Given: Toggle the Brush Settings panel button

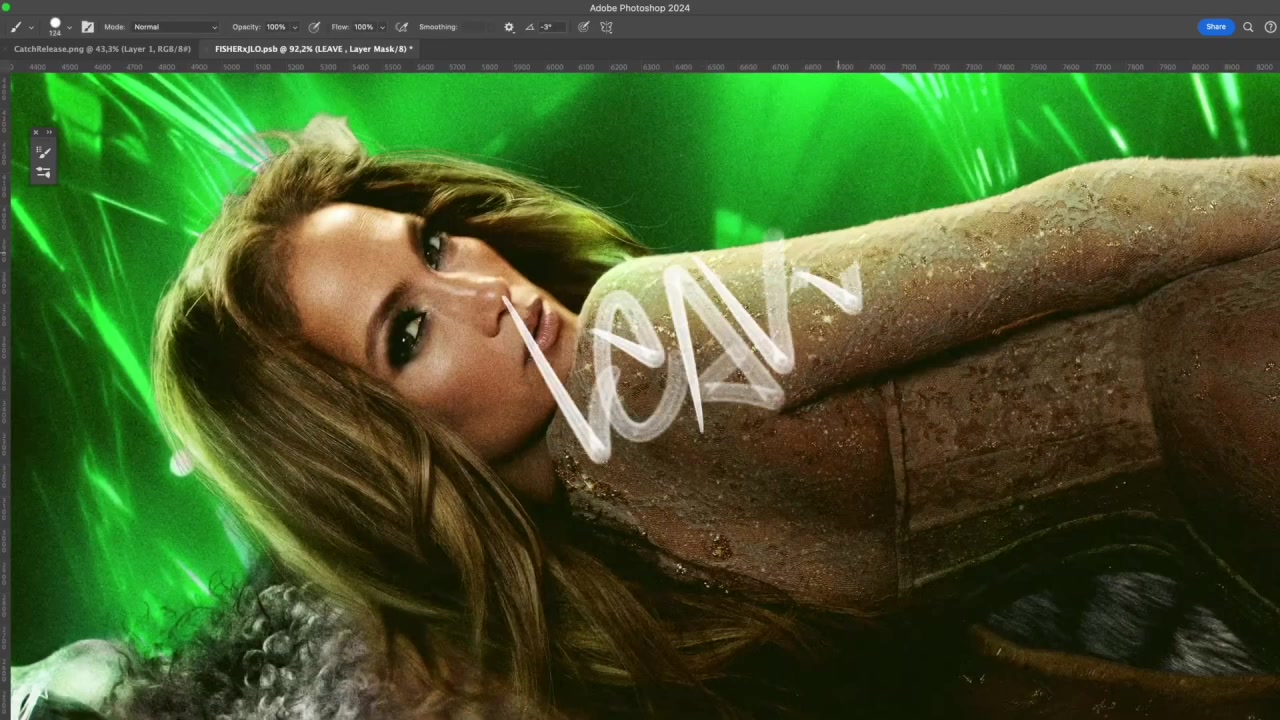Looking at the screenshot, I should point(87,27).
